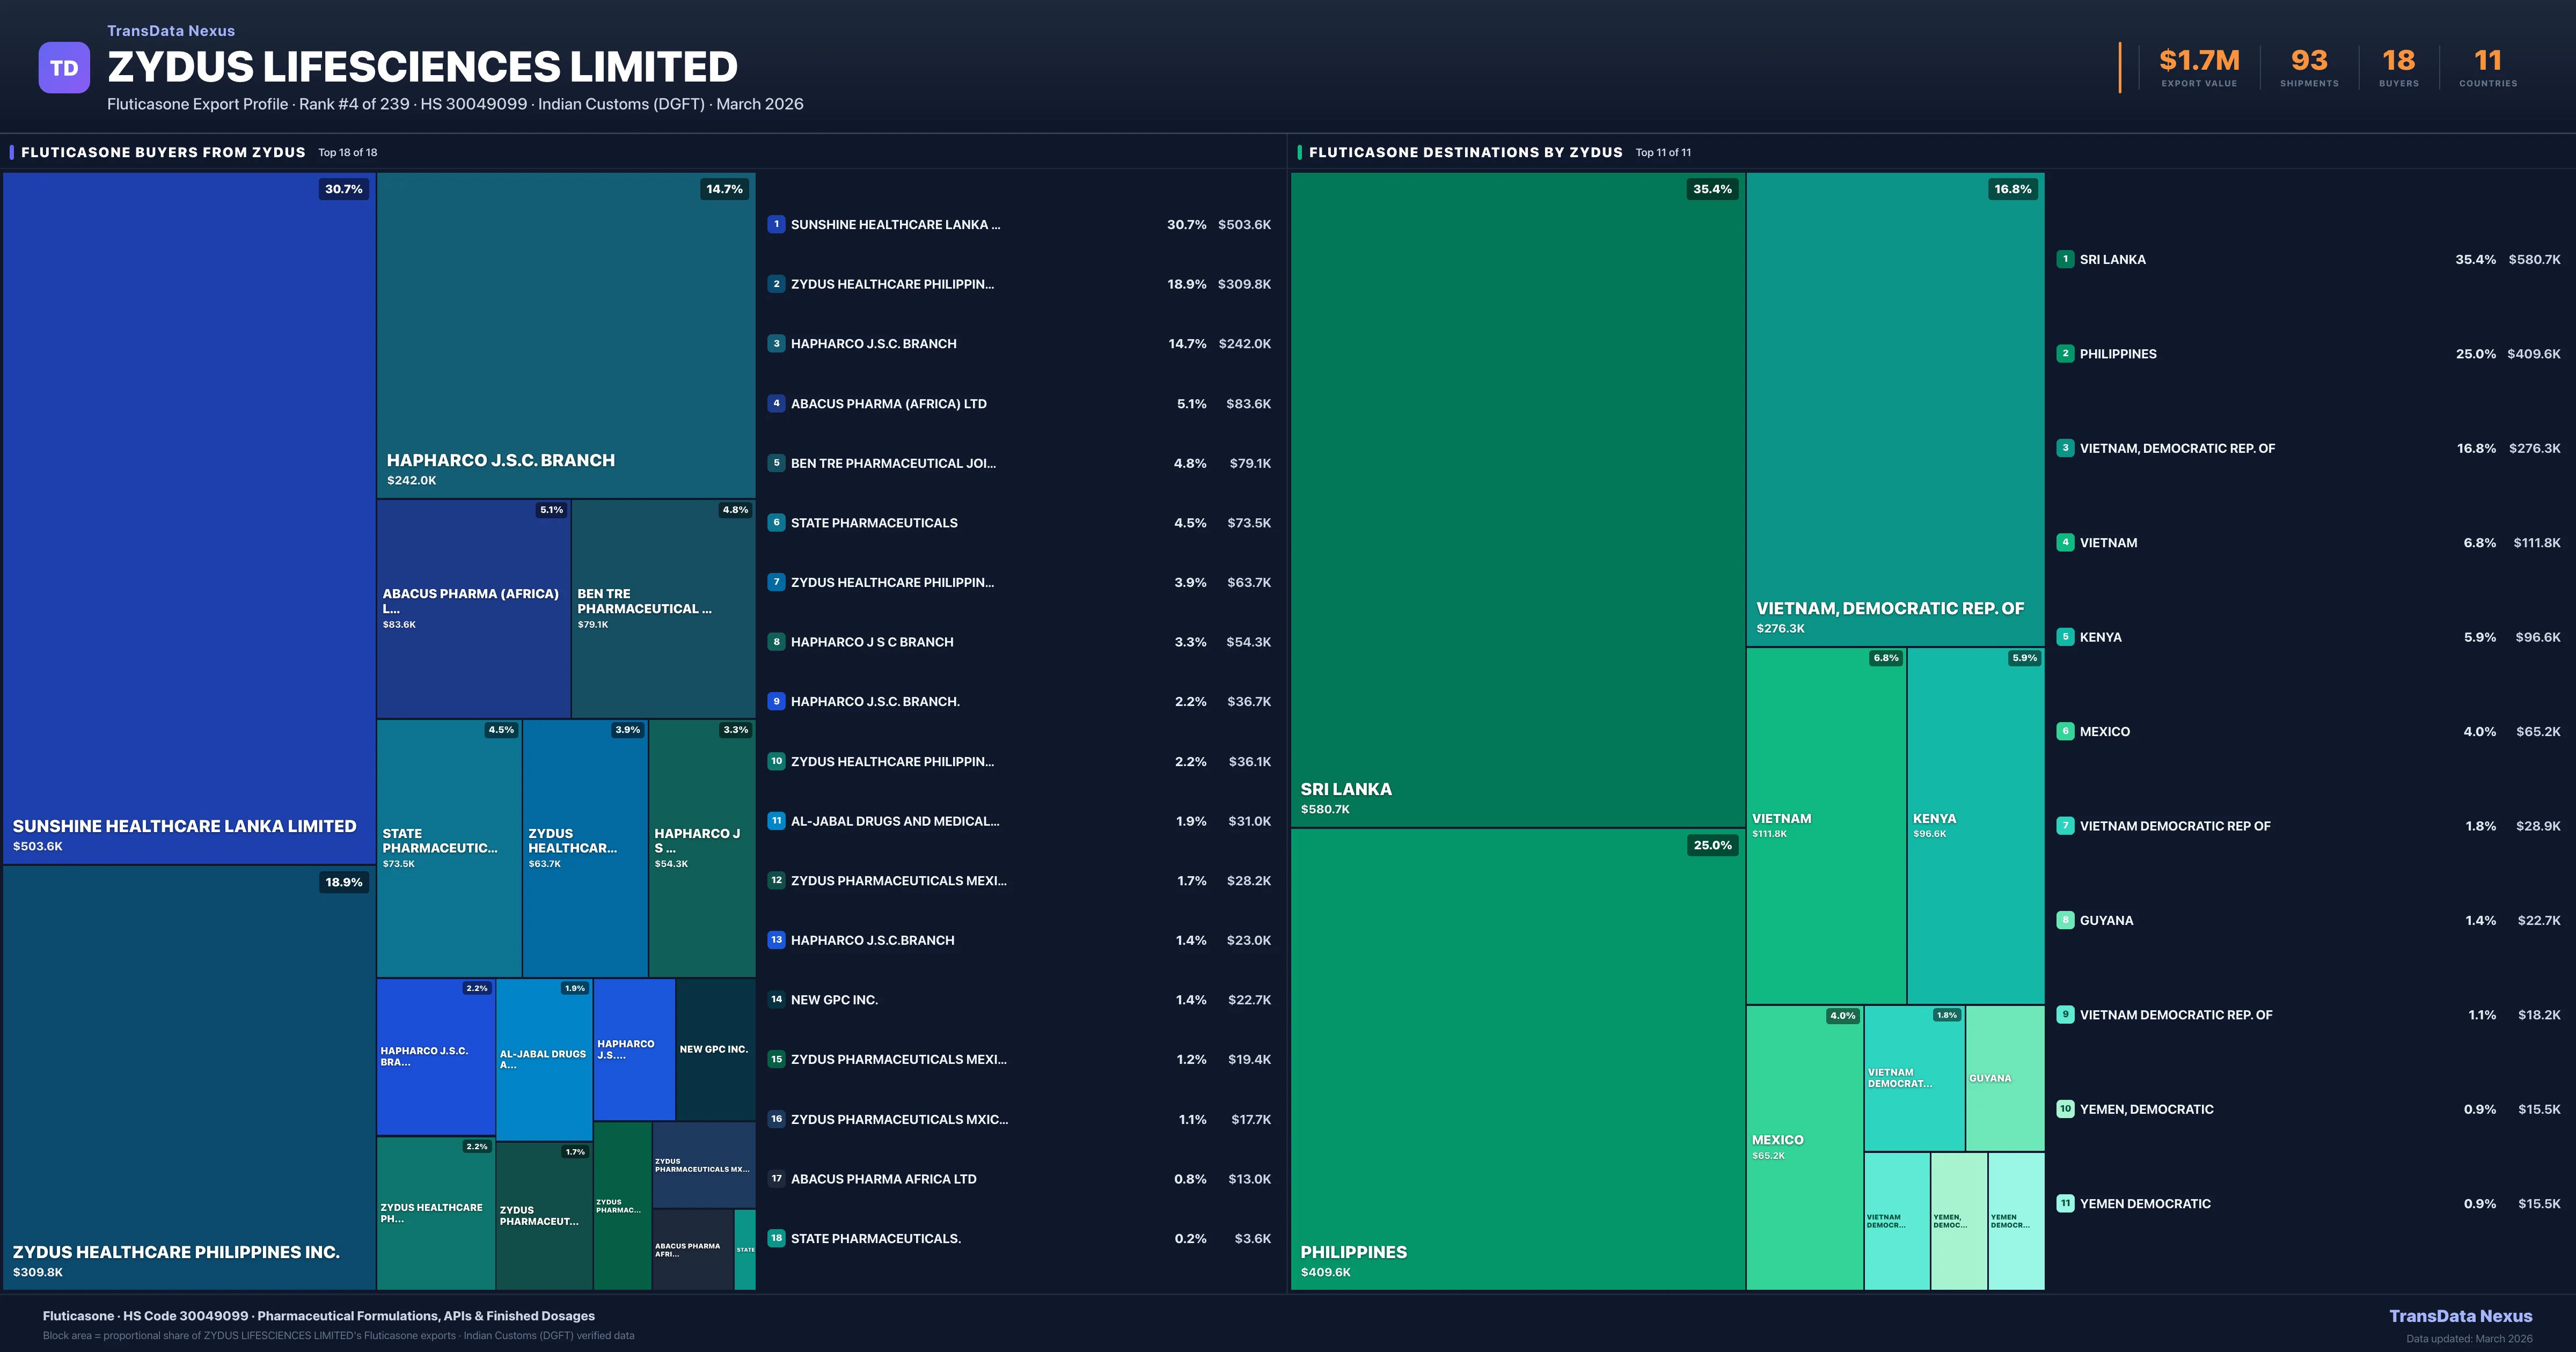Click rank badge 6 beside Mexico

coord(2065,731)
